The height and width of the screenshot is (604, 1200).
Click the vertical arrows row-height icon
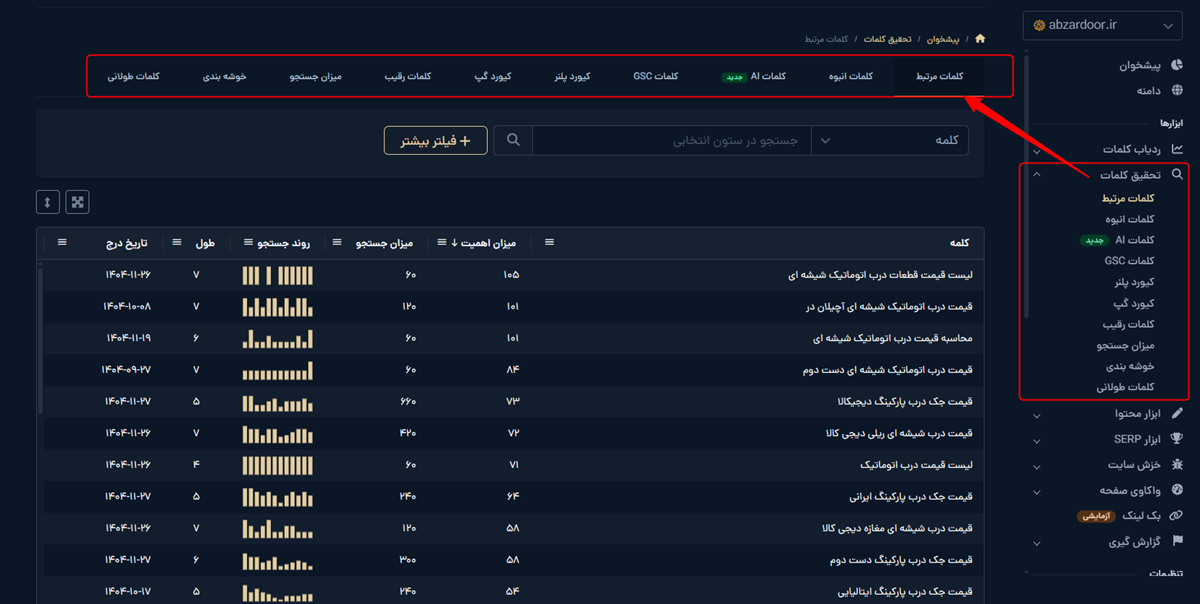click(x=47, y=202)
